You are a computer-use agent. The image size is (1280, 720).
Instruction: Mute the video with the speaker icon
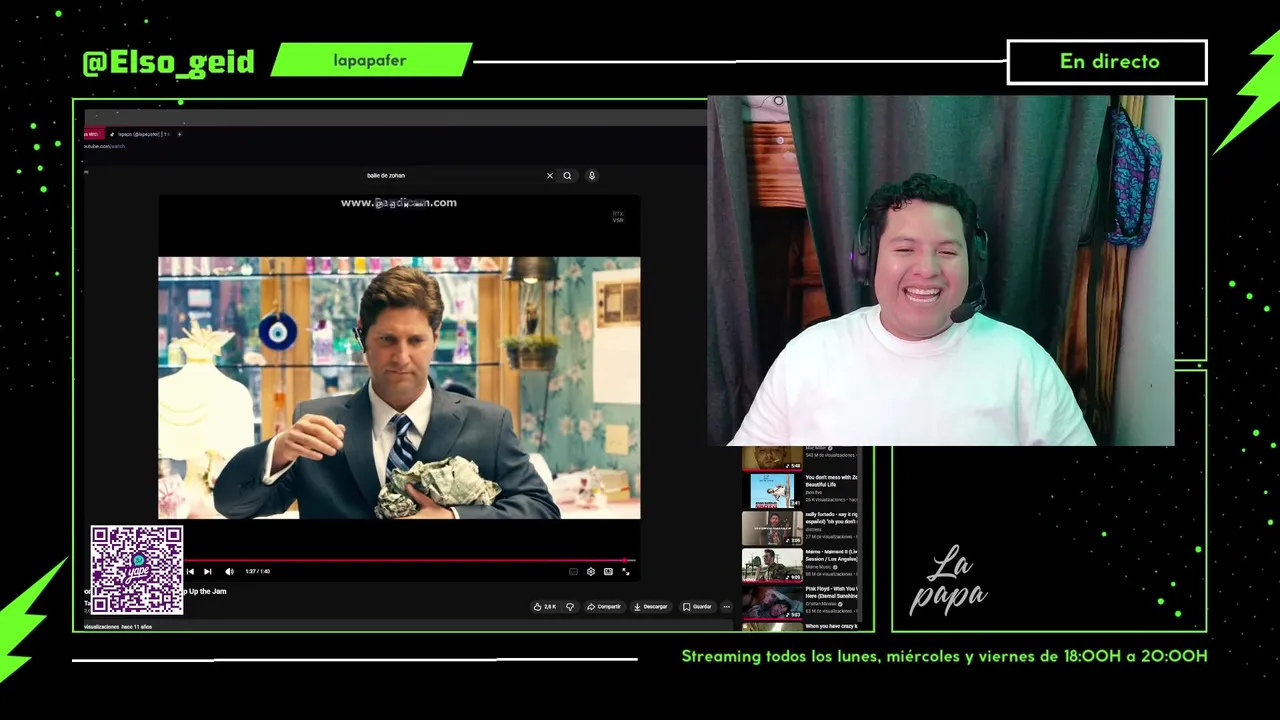229,572
